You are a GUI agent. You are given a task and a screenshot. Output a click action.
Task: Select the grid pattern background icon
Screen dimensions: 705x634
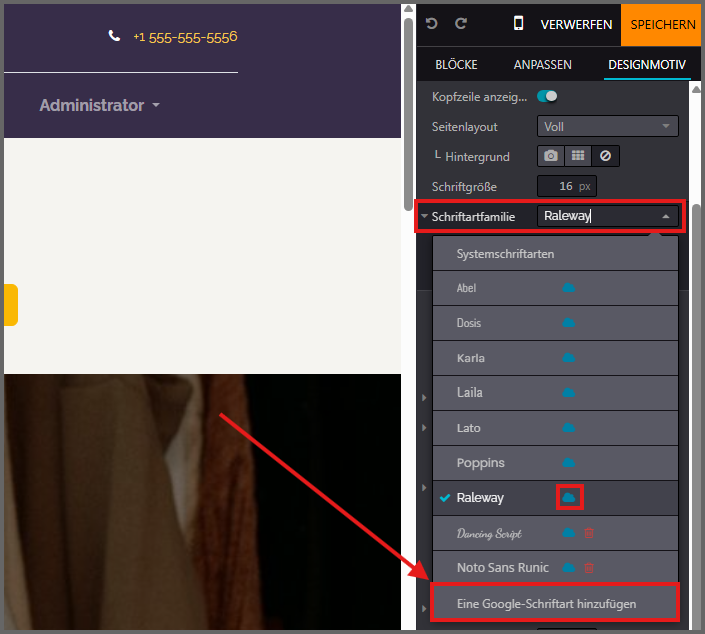[x=577, y=156]
